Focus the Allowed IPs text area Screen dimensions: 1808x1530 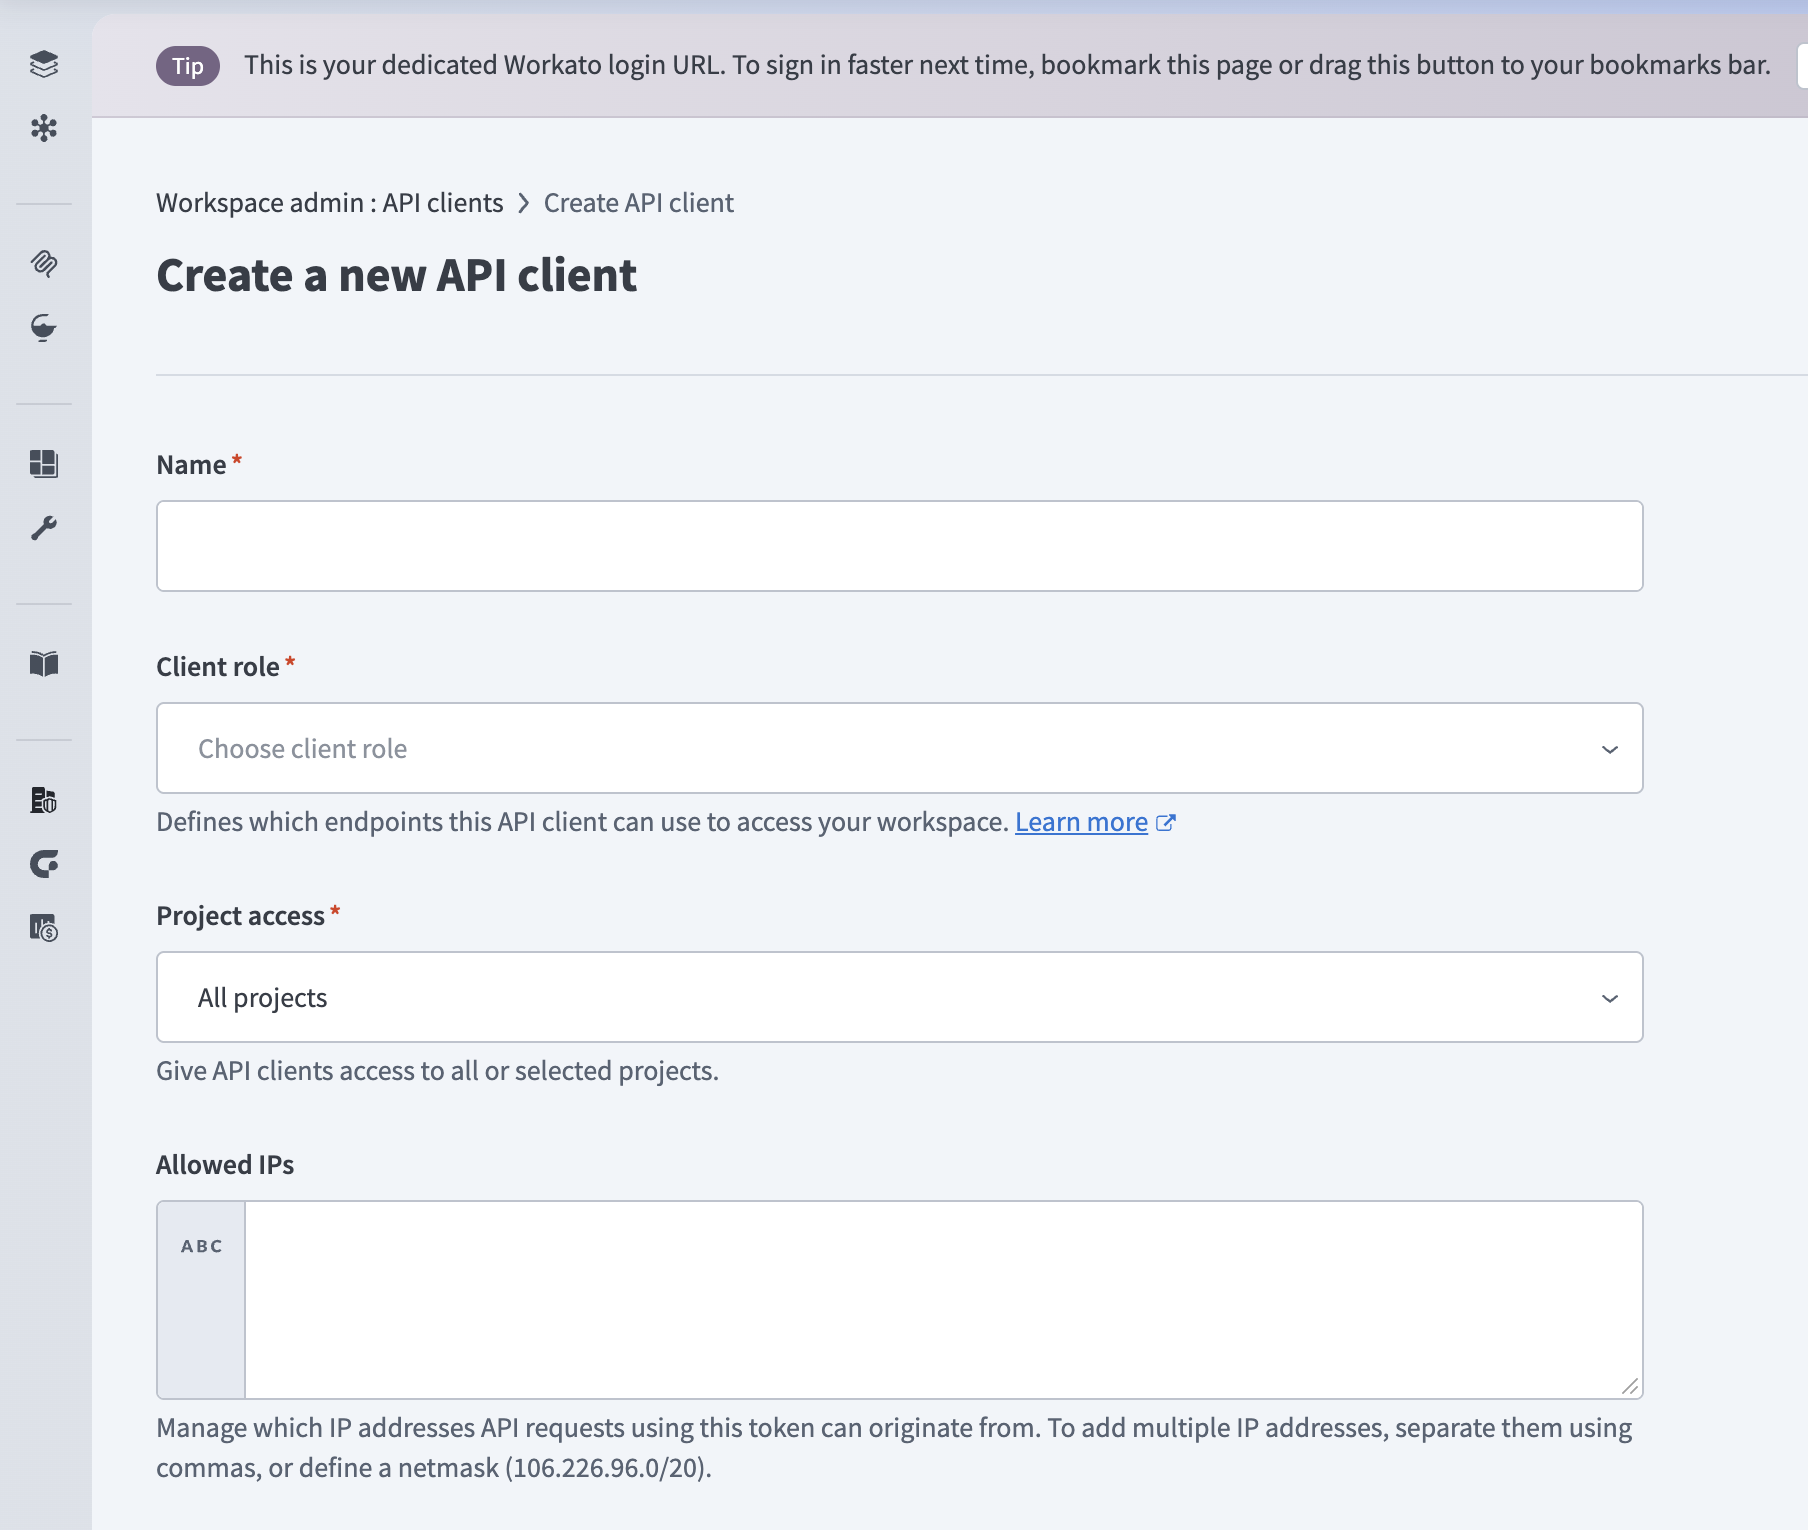943,1300
